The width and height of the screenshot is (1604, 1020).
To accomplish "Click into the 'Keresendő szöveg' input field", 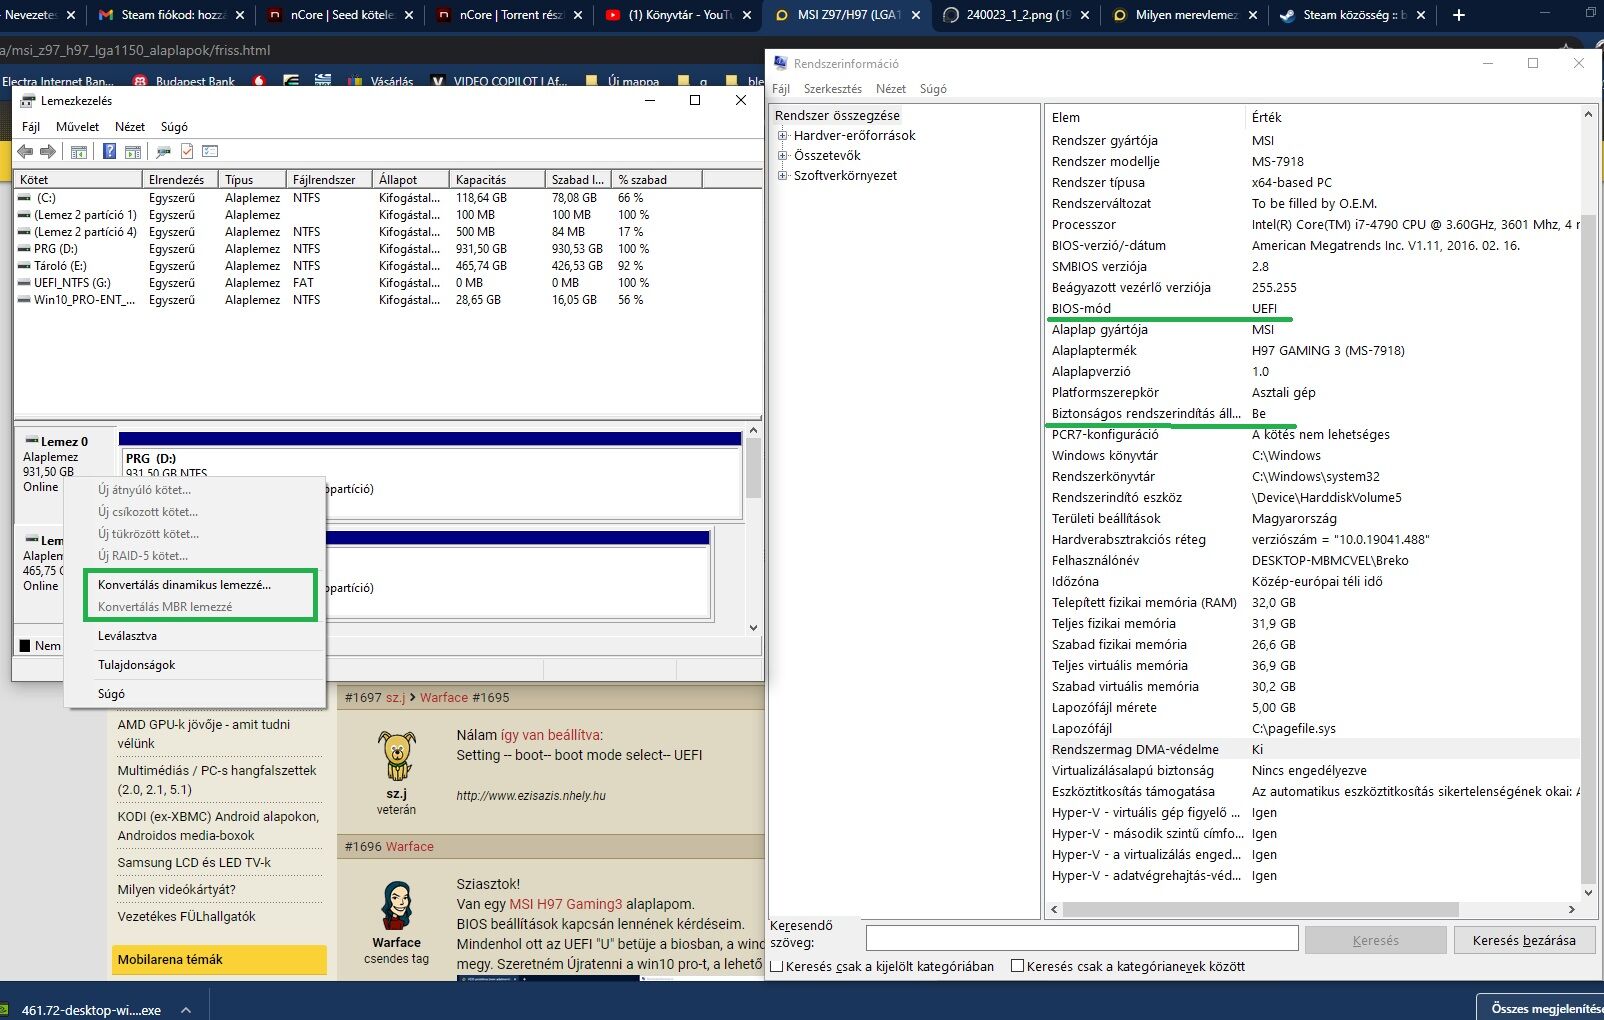I will 1082,938.
